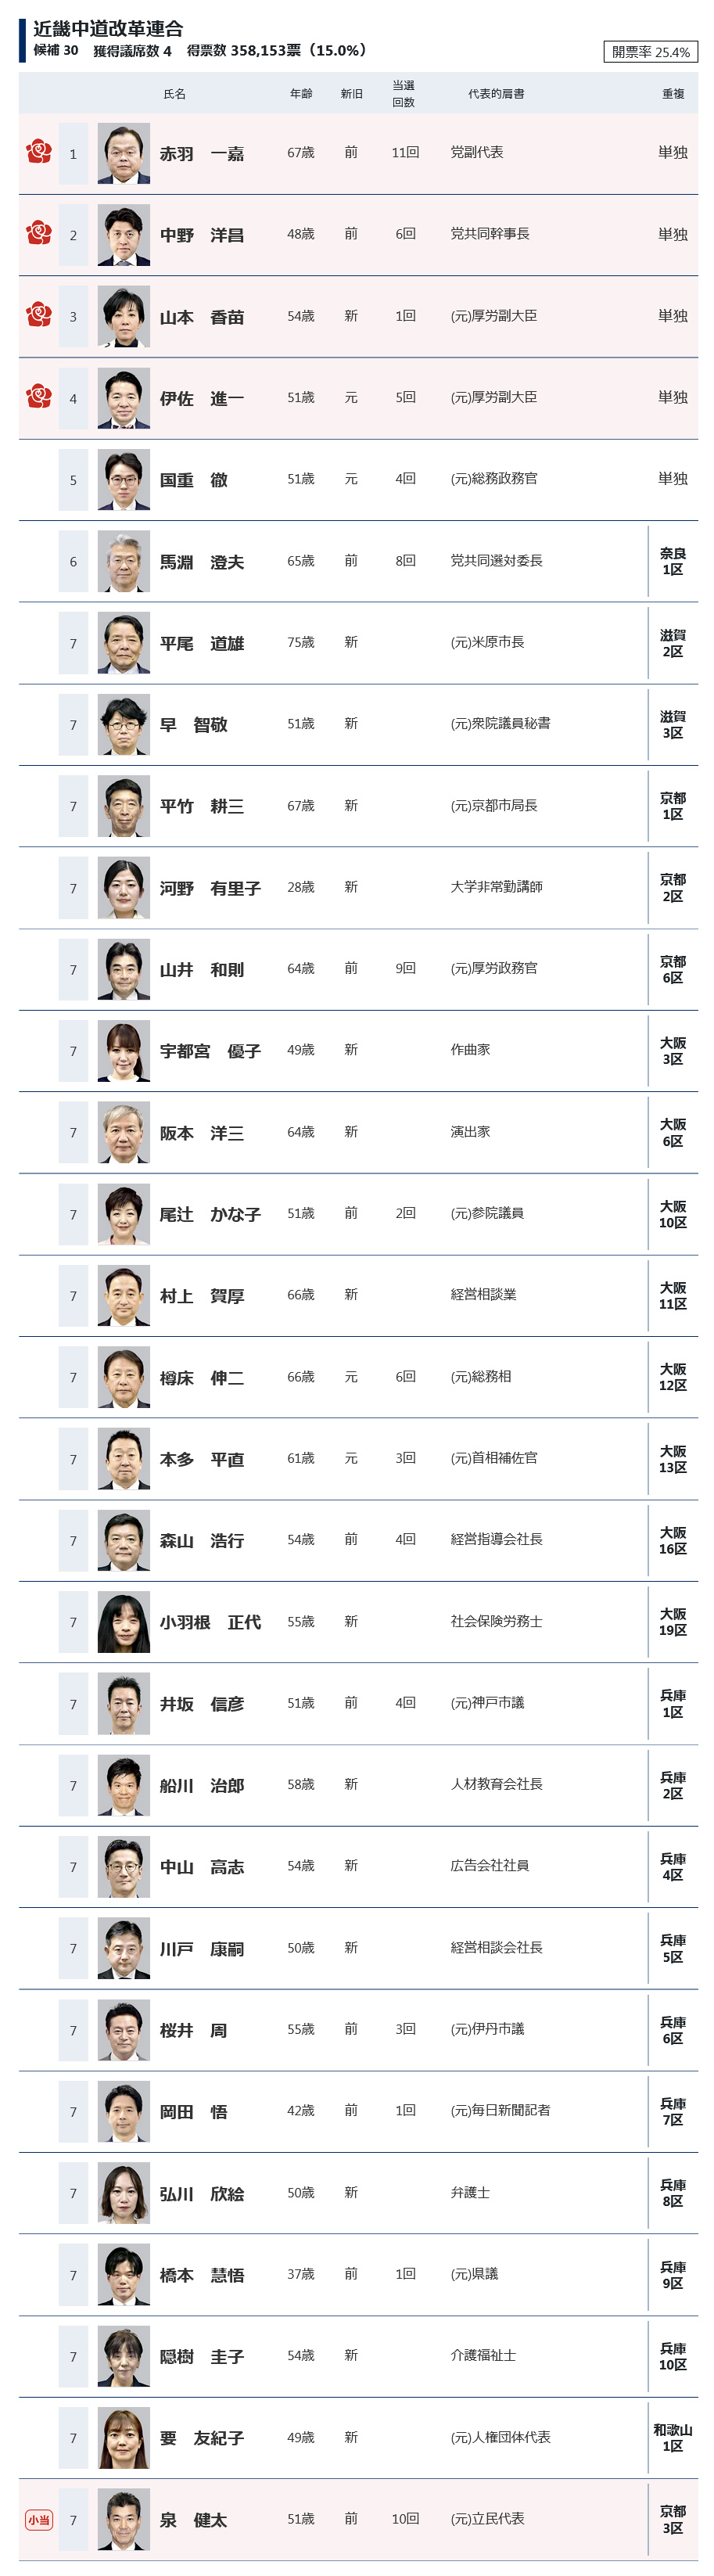Select candidate name 尾辻 かな子
Screen dimensions: 714x2576
pyautogui.click(x=210, y=1214)
